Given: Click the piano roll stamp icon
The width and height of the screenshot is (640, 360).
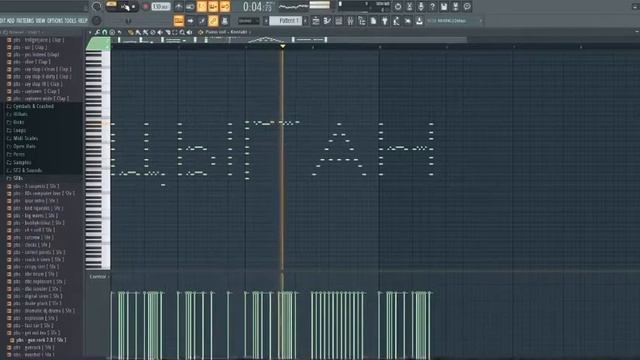Looking at the screenshot, I should click(112, 32).
